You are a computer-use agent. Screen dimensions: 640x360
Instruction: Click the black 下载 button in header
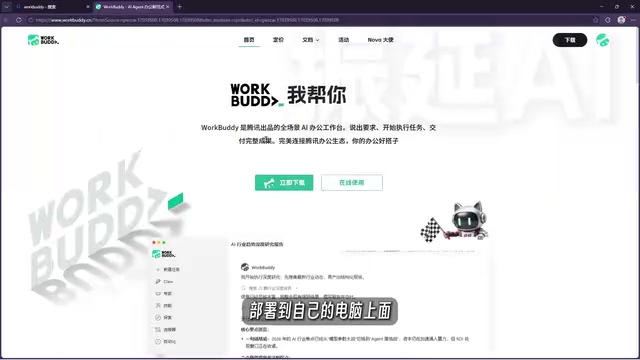pyautogui.click(x=570, y=40)
